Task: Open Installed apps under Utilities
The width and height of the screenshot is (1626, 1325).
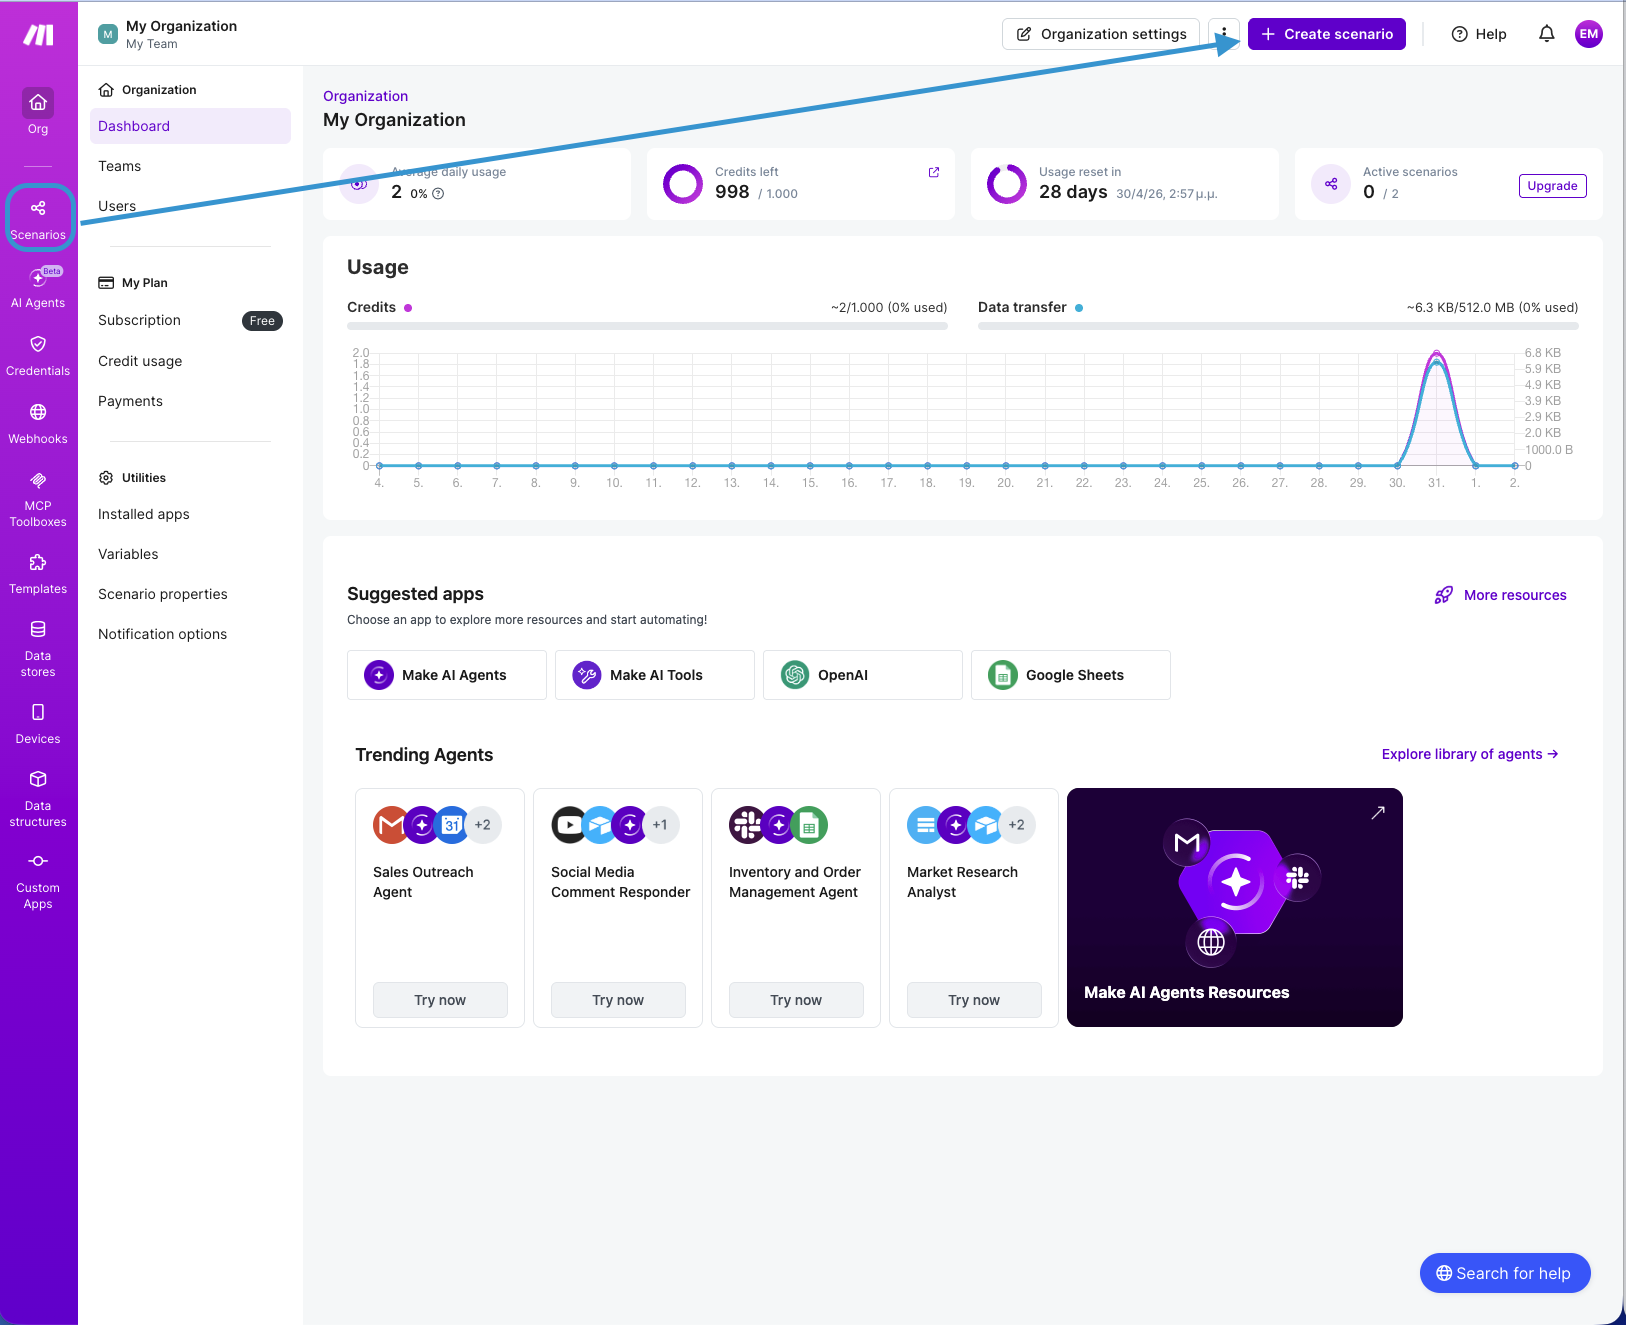Action: tap(144, 514)
